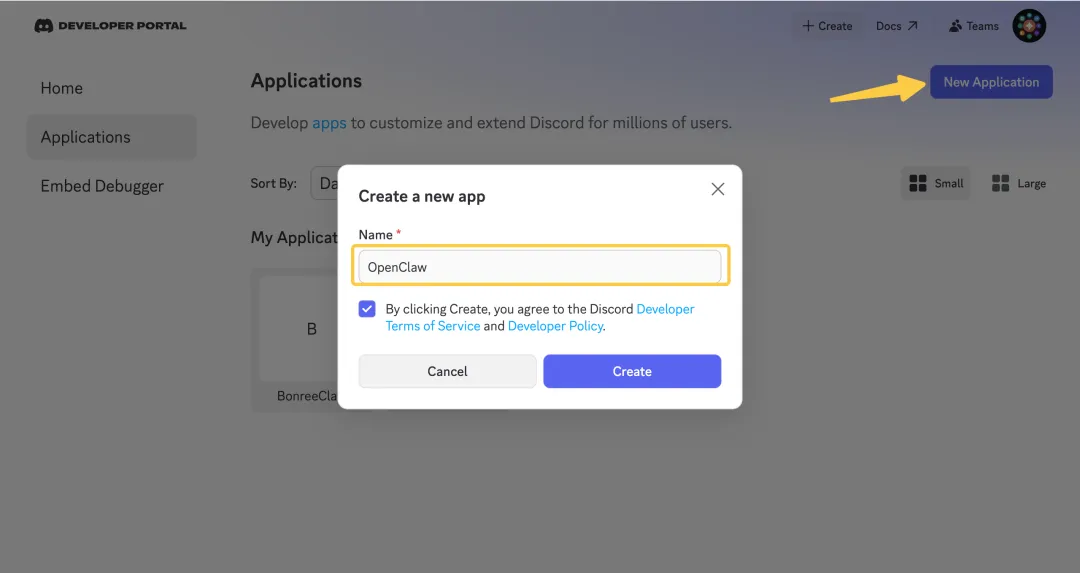Click Cancel in the dialog
1080x573 pixels.
click(447, 371)
